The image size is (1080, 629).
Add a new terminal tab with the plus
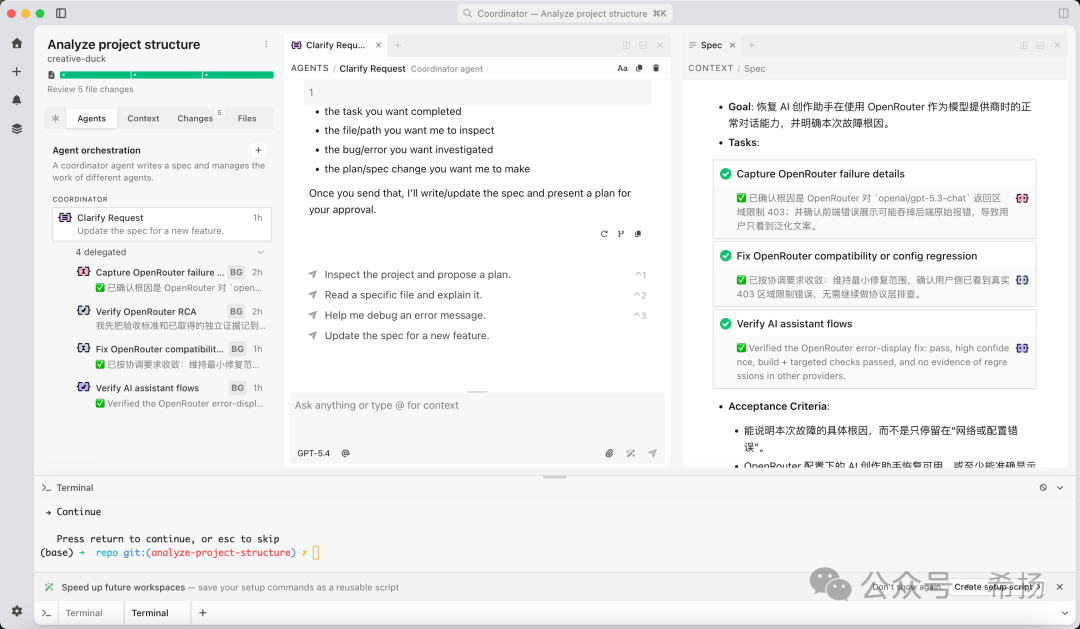click(x=202, y=612)
